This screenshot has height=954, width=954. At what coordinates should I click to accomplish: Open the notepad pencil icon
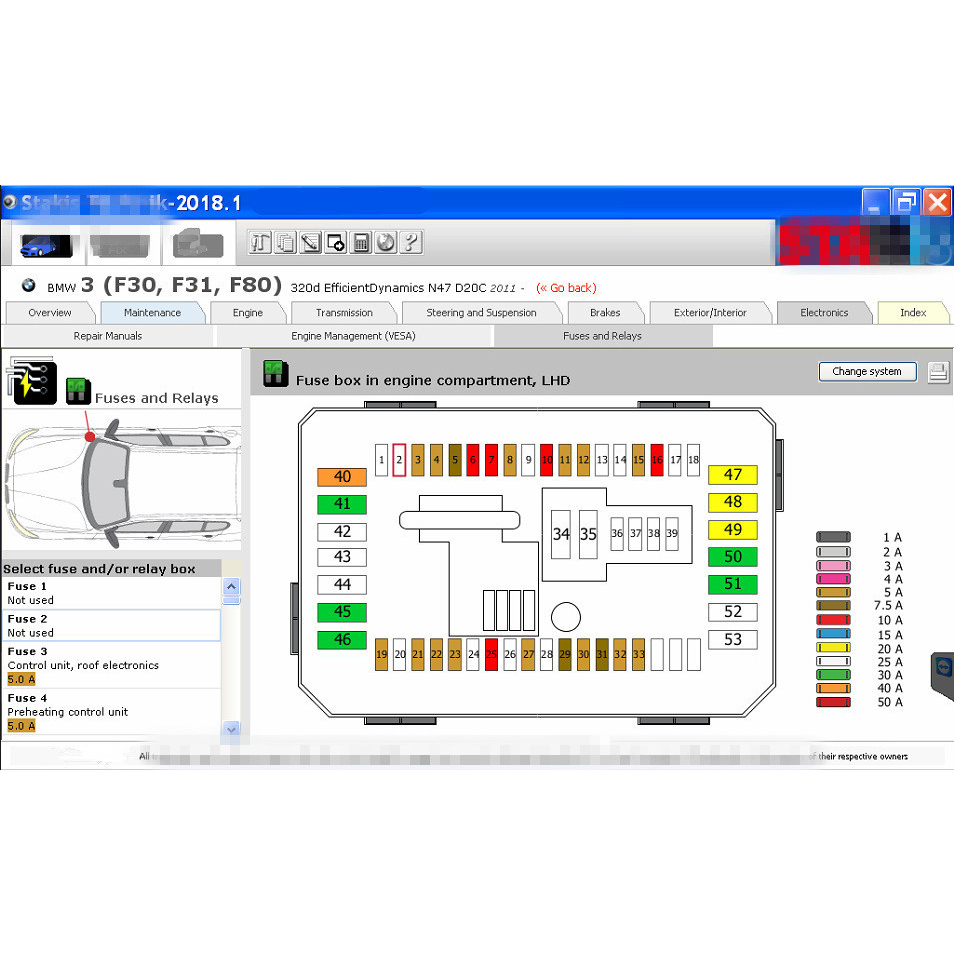tap(310, 243)
